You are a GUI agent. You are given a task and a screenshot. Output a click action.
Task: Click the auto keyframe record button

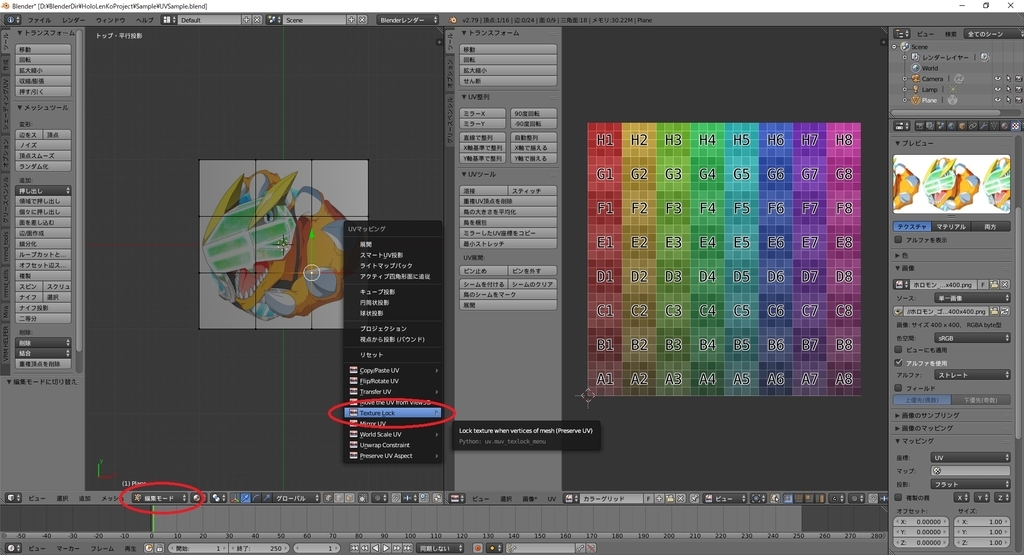(x=478, y=548)
